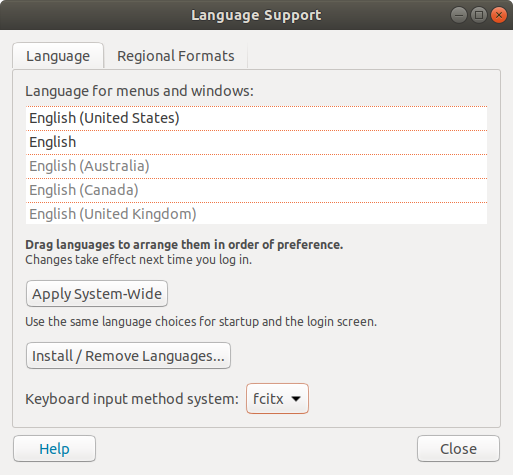Click the Apply System-Wide button
Viewport: 513px width, 475px height.
tap(97, 294)
